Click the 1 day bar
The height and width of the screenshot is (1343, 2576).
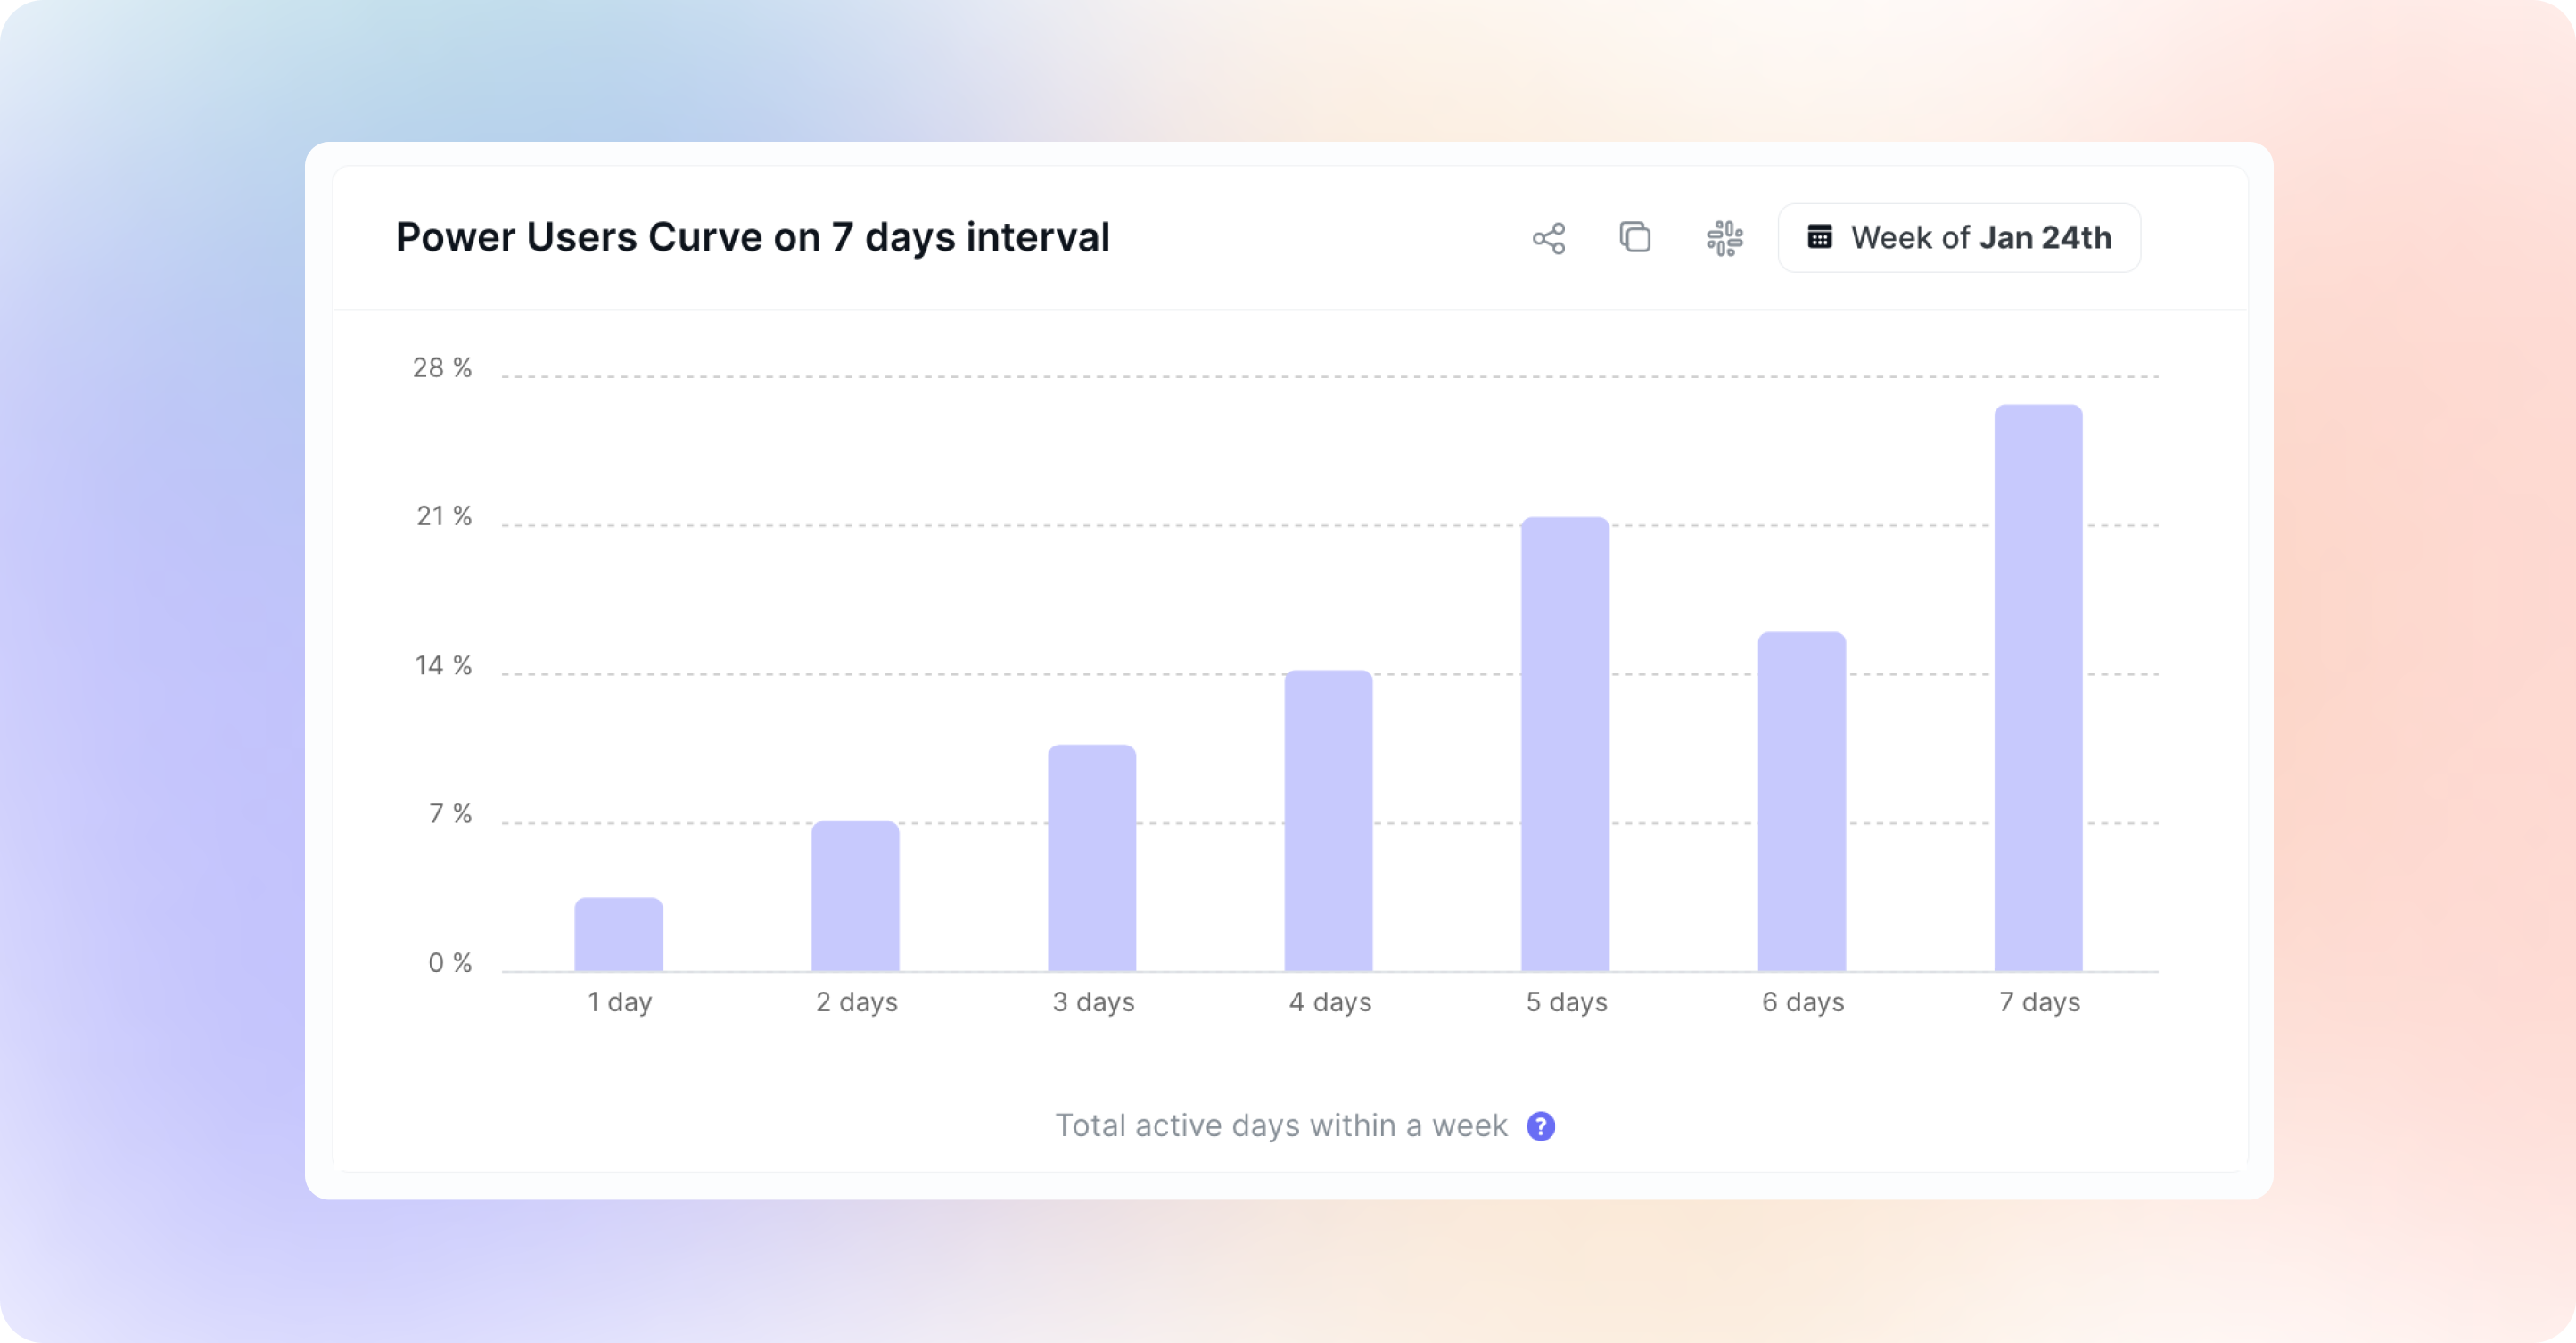click(x=618, y=935)
